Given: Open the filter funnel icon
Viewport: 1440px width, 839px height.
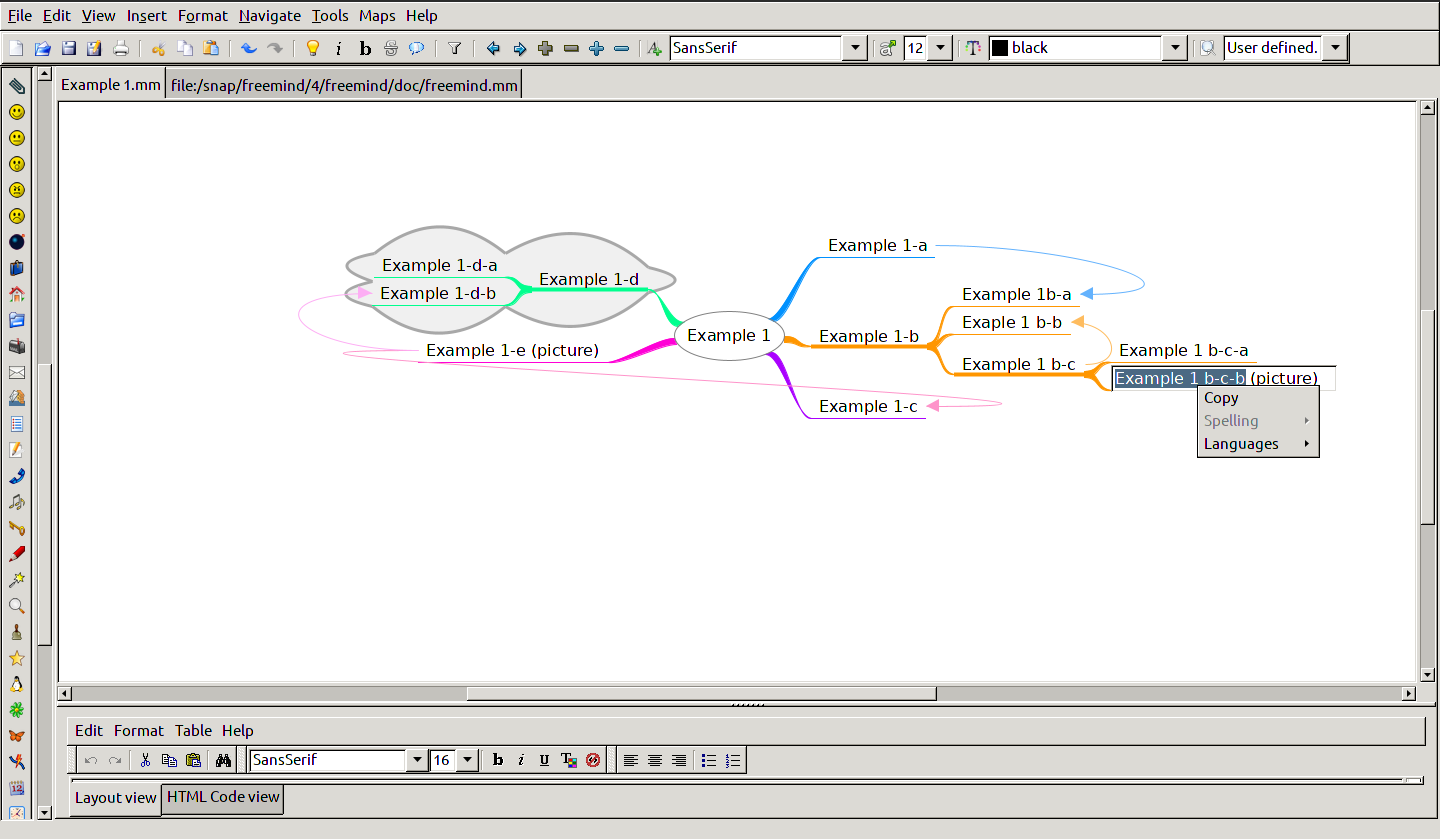Looking at the screenshot, I should tap(454, 48).
